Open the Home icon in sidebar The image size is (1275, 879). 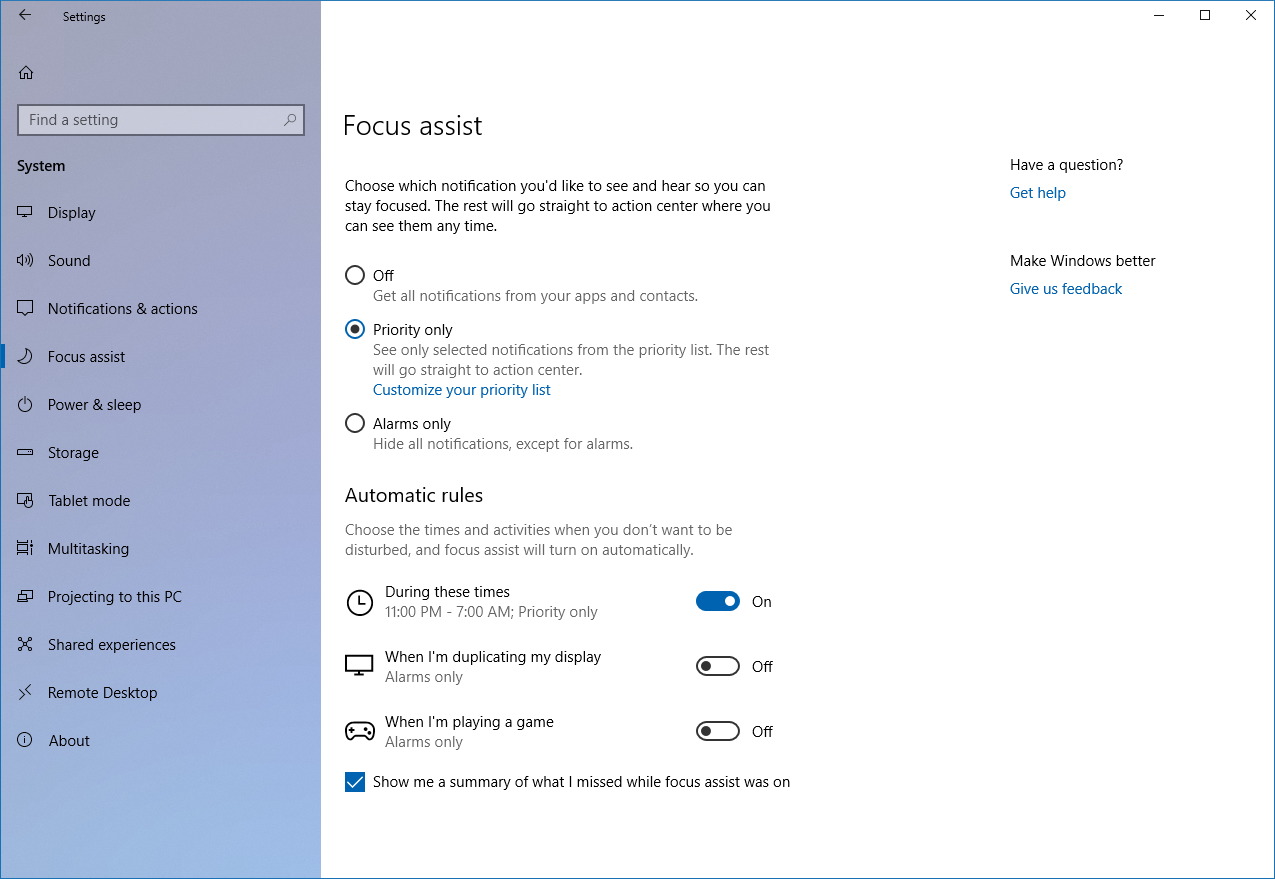click(26, 72)
